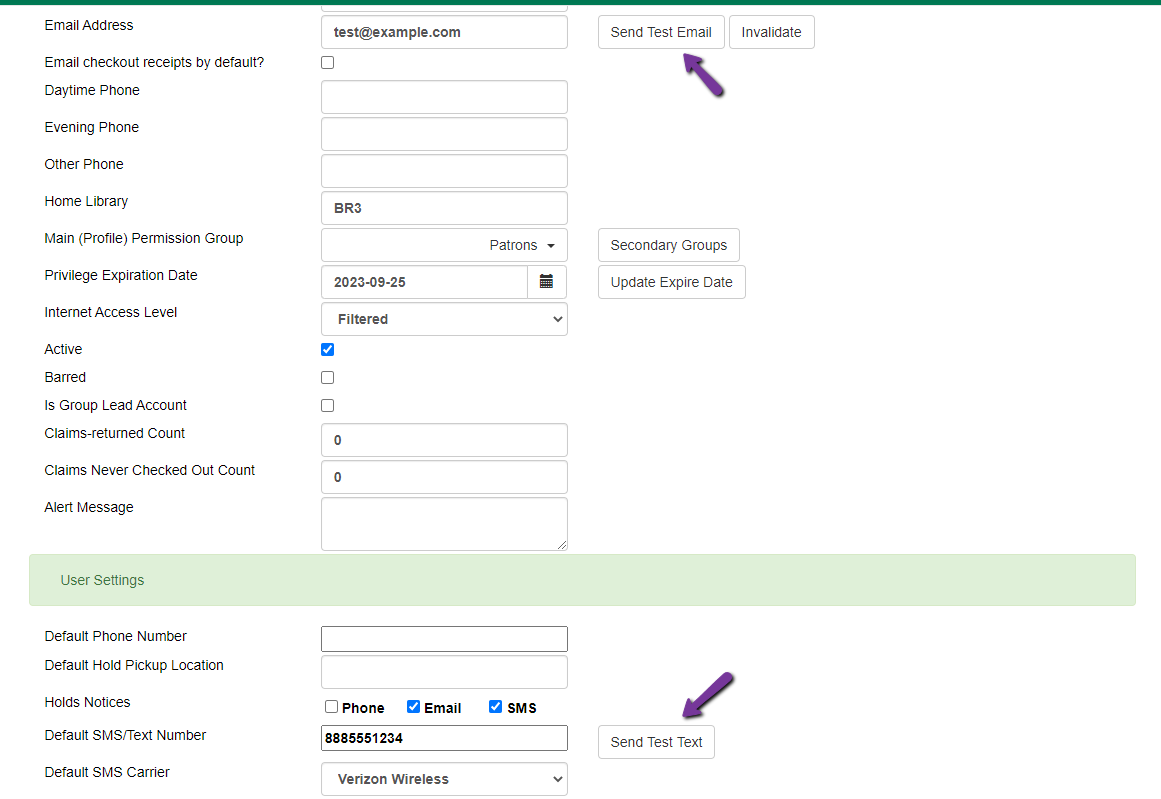Click the Privilege Expiration Date label
1161x799 pixels.
click(x=121, y=275)
